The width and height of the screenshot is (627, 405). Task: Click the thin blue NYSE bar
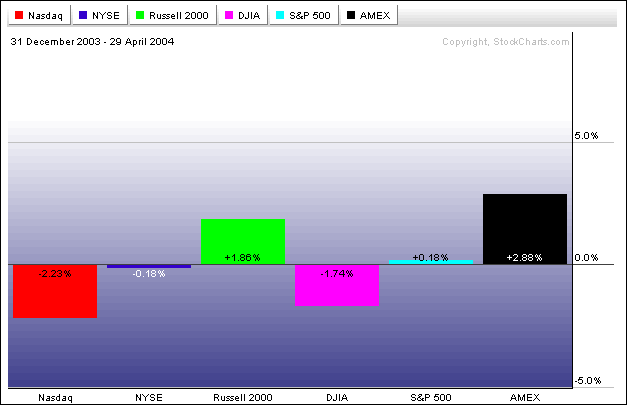[149, 266]
